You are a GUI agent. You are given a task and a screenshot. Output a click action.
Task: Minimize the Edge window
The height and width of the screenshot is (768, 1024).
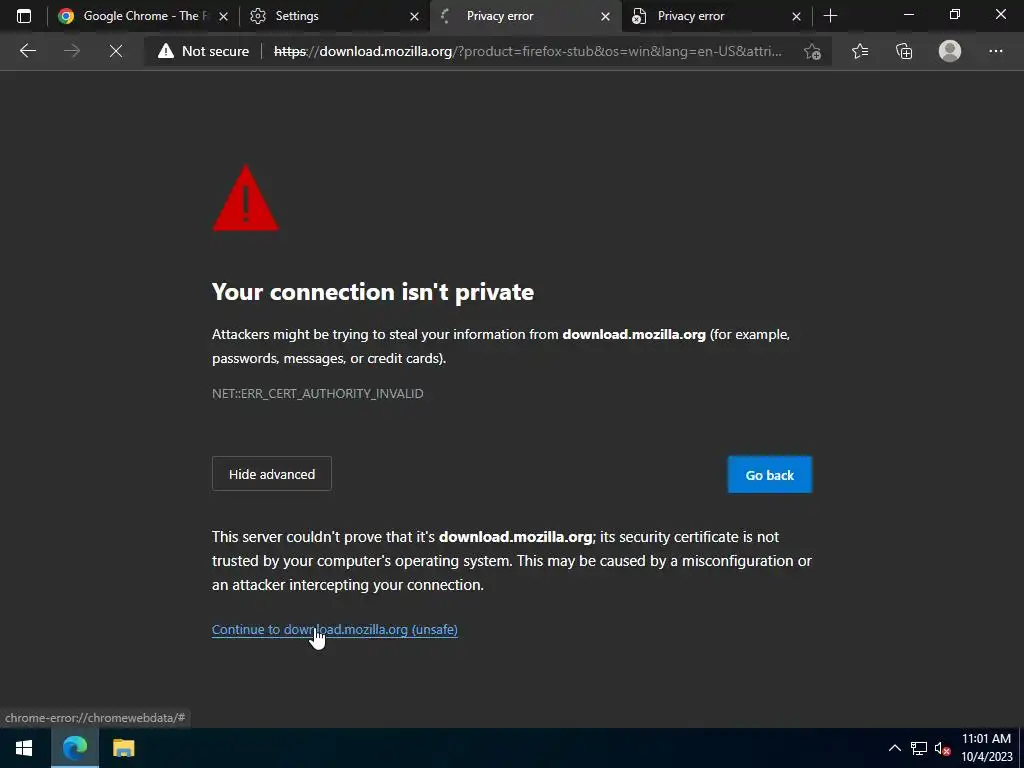click(908, 14)
